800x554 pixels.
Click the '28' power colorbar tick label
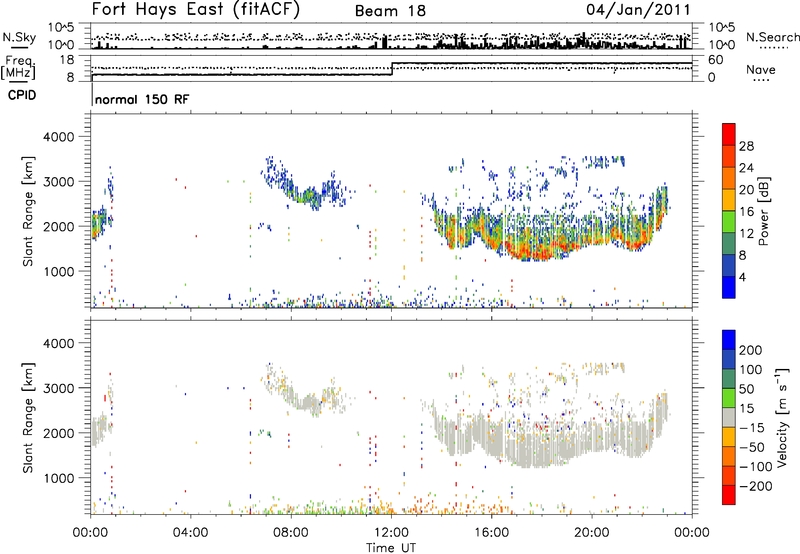pos(746,146)
